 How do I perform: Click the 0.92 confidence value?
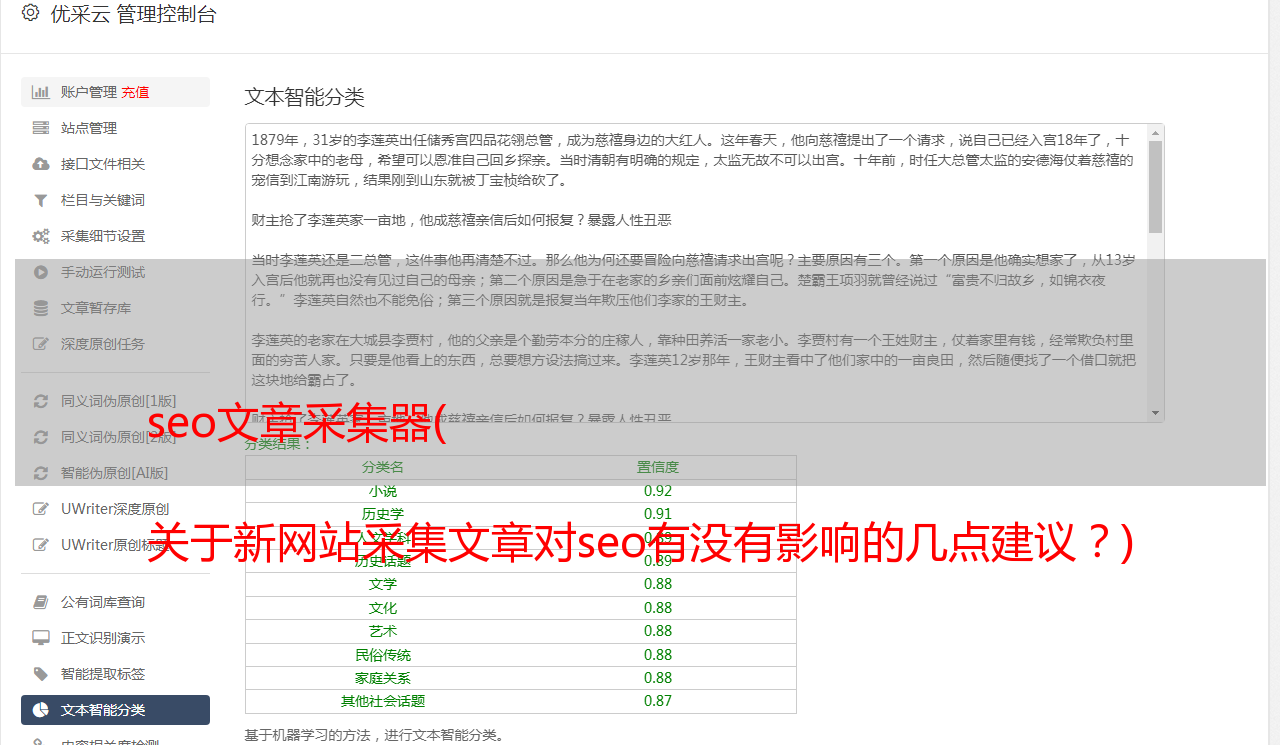(658, 491)
